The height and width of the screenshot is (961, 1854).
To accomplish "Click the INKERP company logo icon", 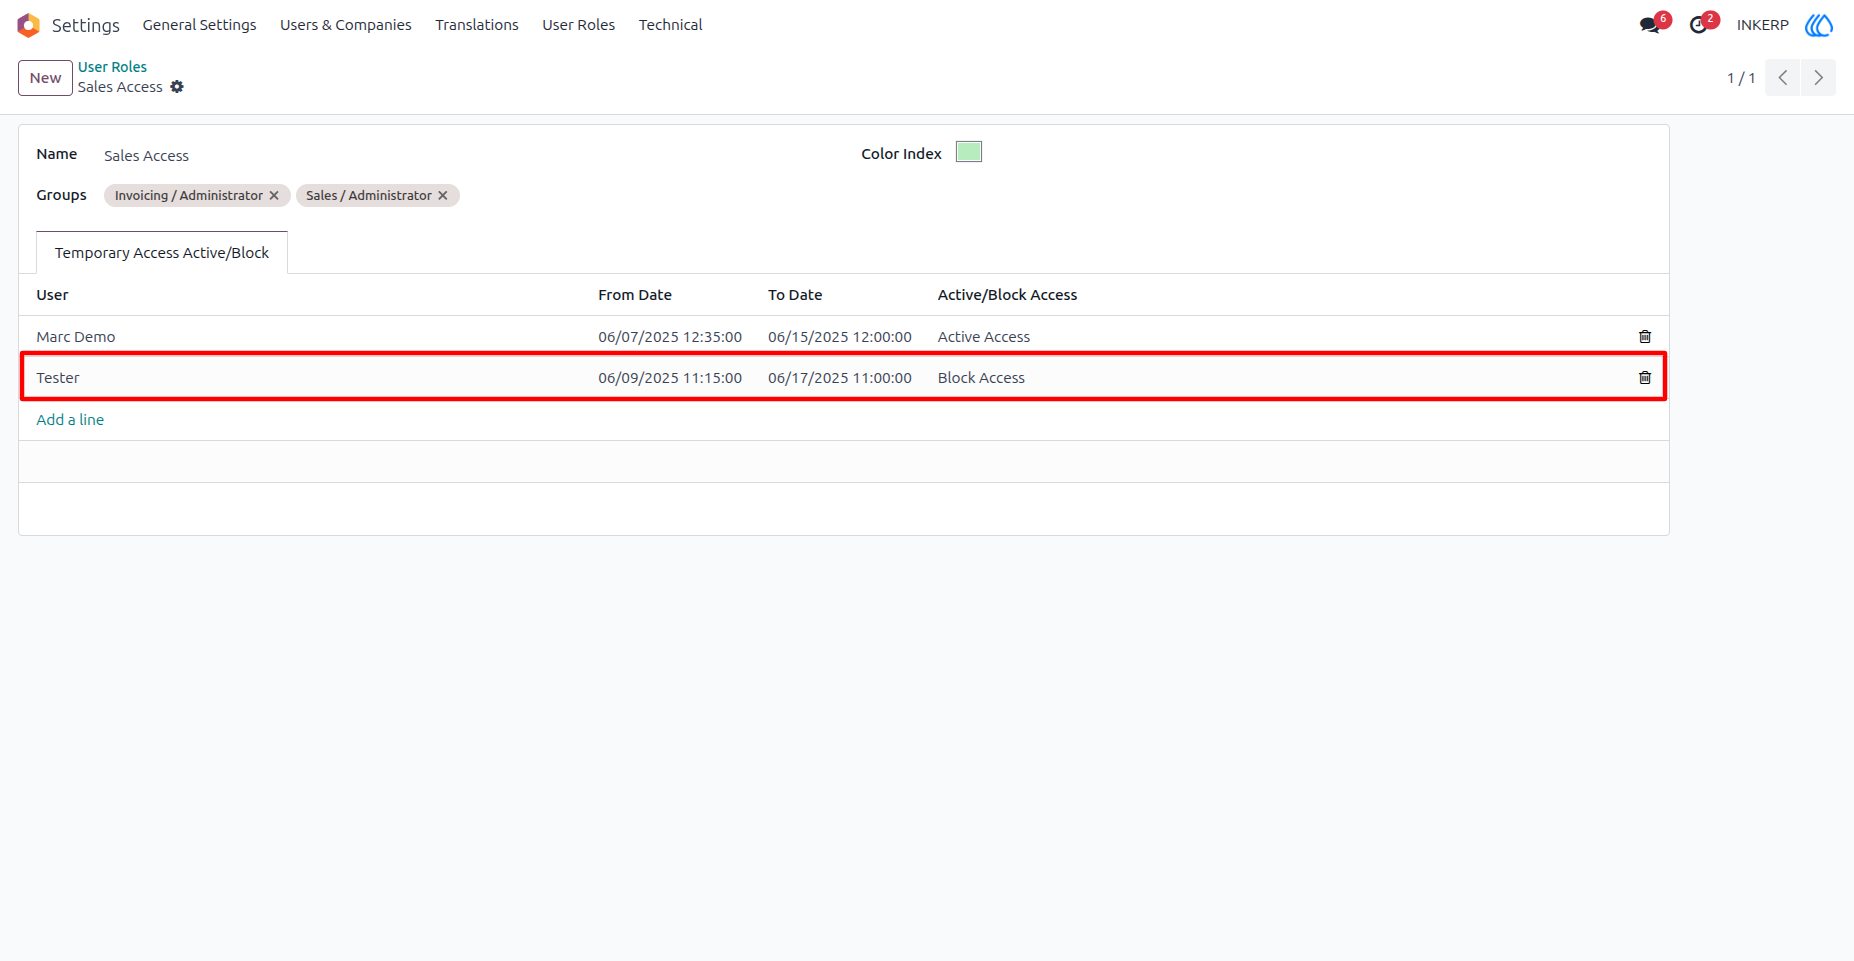I will click(x=1819, y=25).
